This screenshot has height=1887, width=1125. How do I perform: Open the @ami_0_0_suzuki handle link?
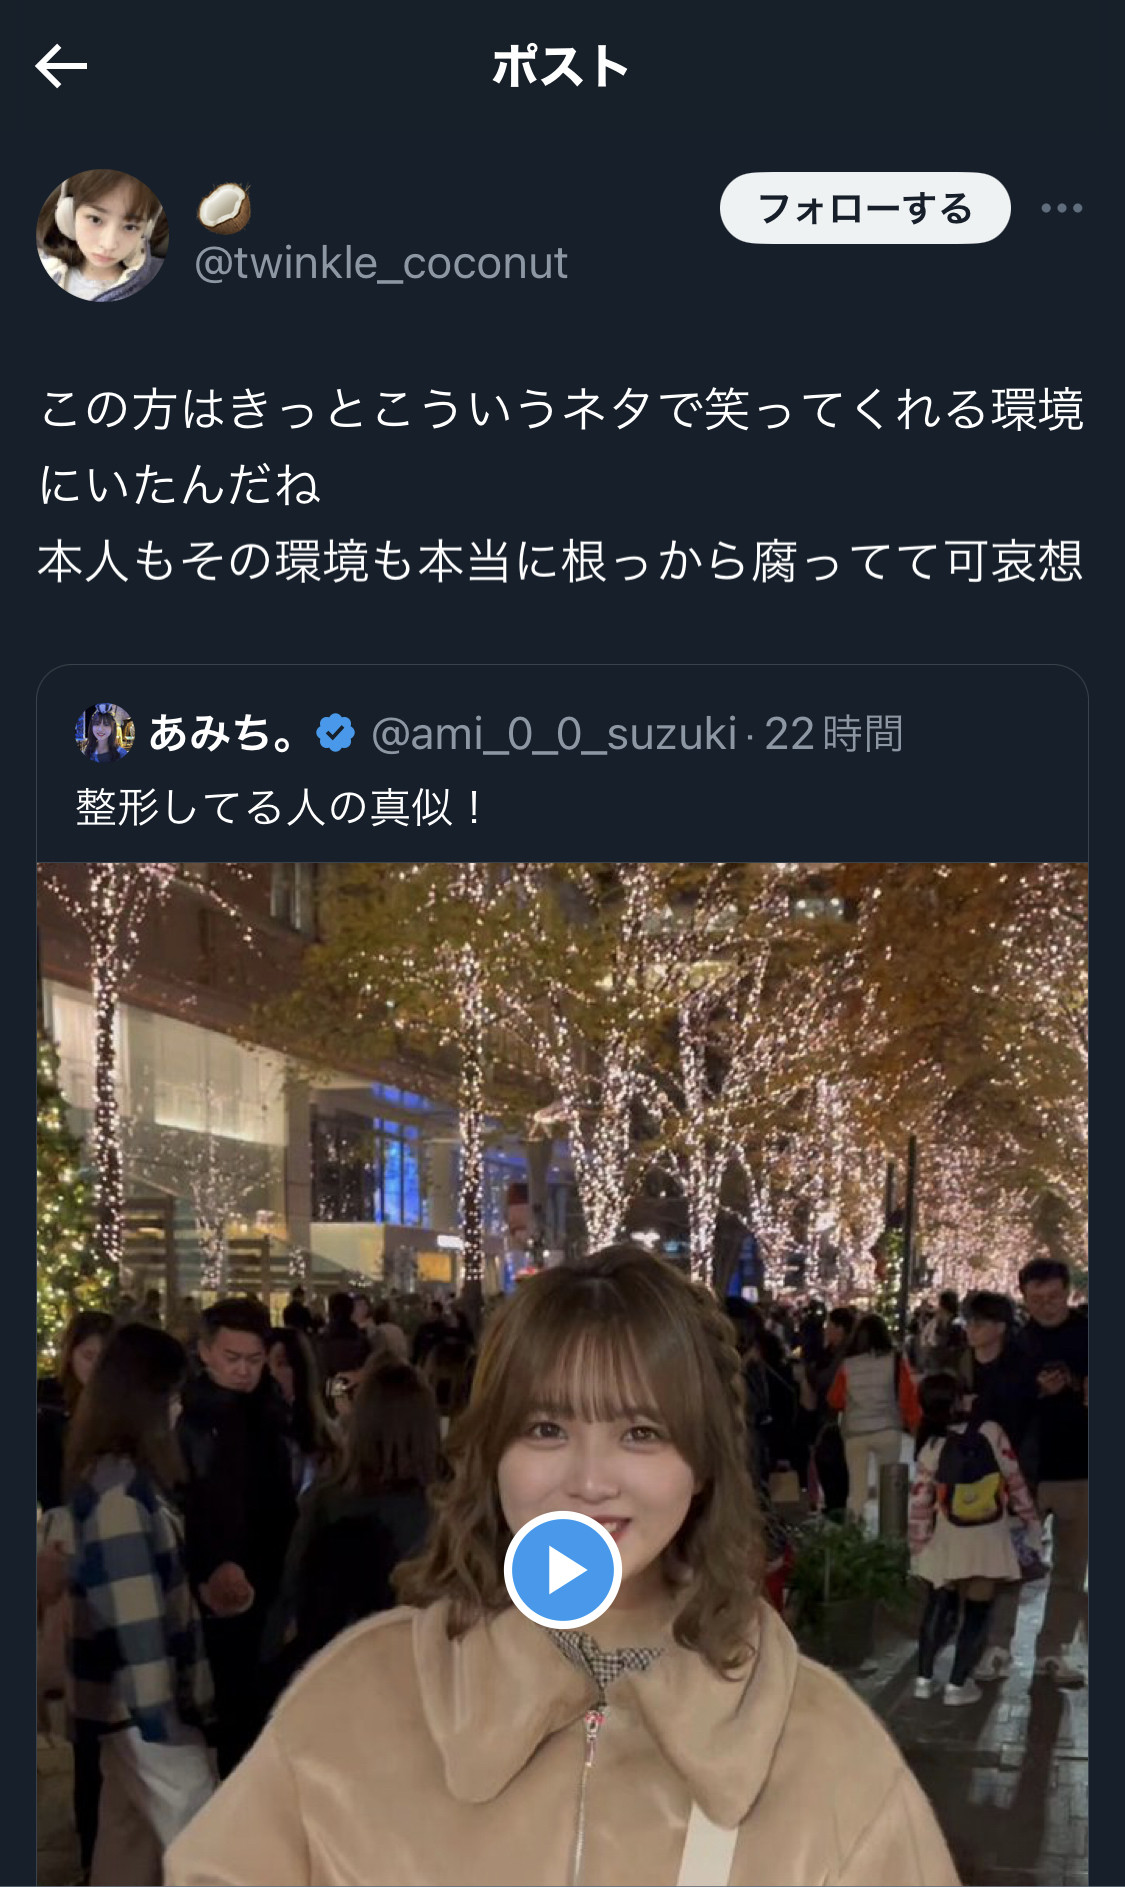point(554,734)
